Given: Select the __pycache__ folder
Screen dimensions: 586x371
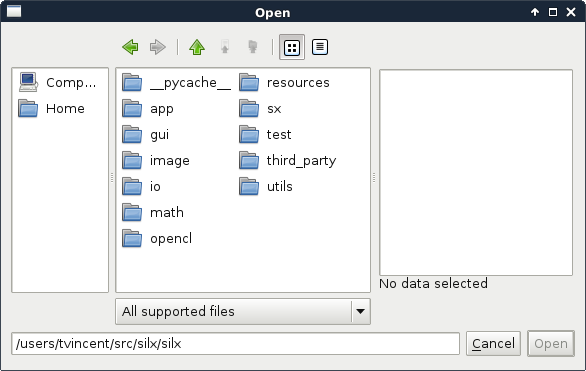Looking at the screenshot, I should coord(176,83).
